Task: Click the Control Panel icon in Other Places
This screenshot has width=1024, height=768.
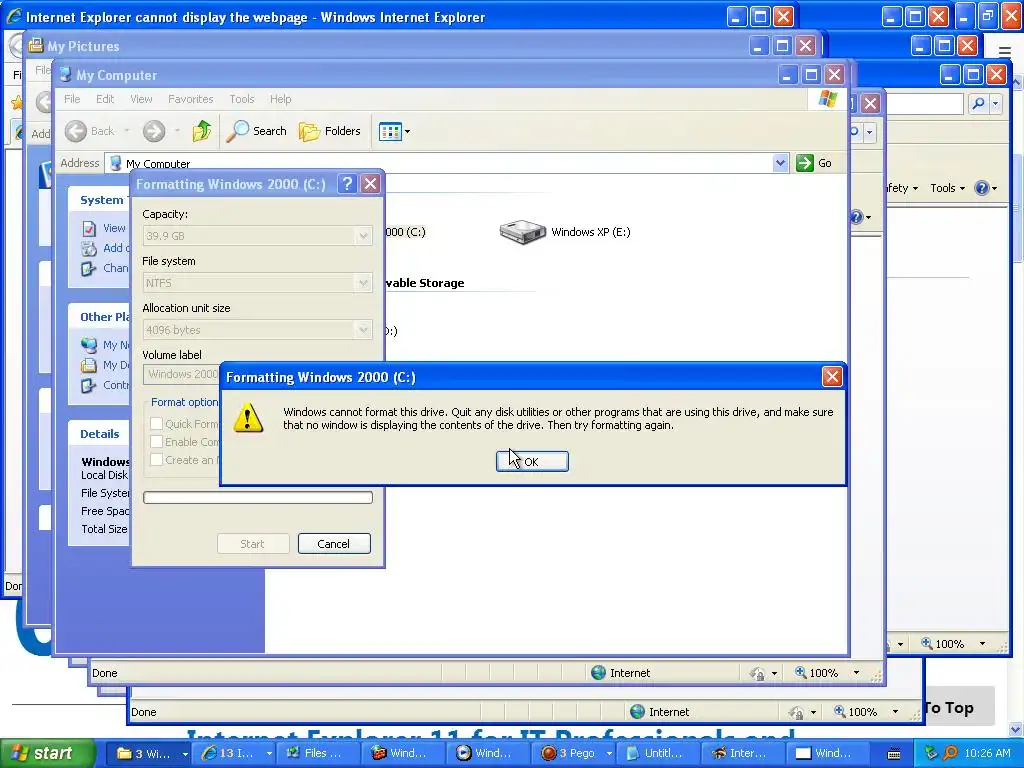Action: [89, 385]
